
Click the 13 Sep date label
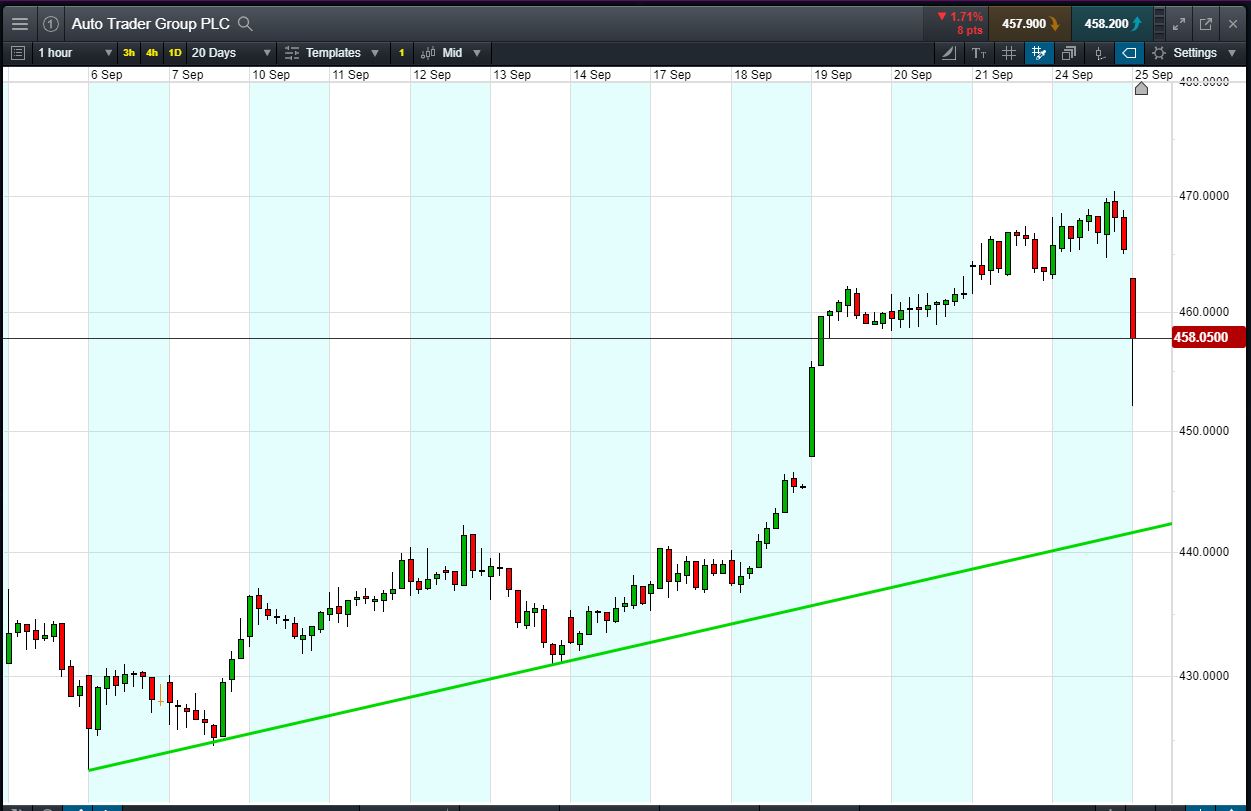coord(512,74)
